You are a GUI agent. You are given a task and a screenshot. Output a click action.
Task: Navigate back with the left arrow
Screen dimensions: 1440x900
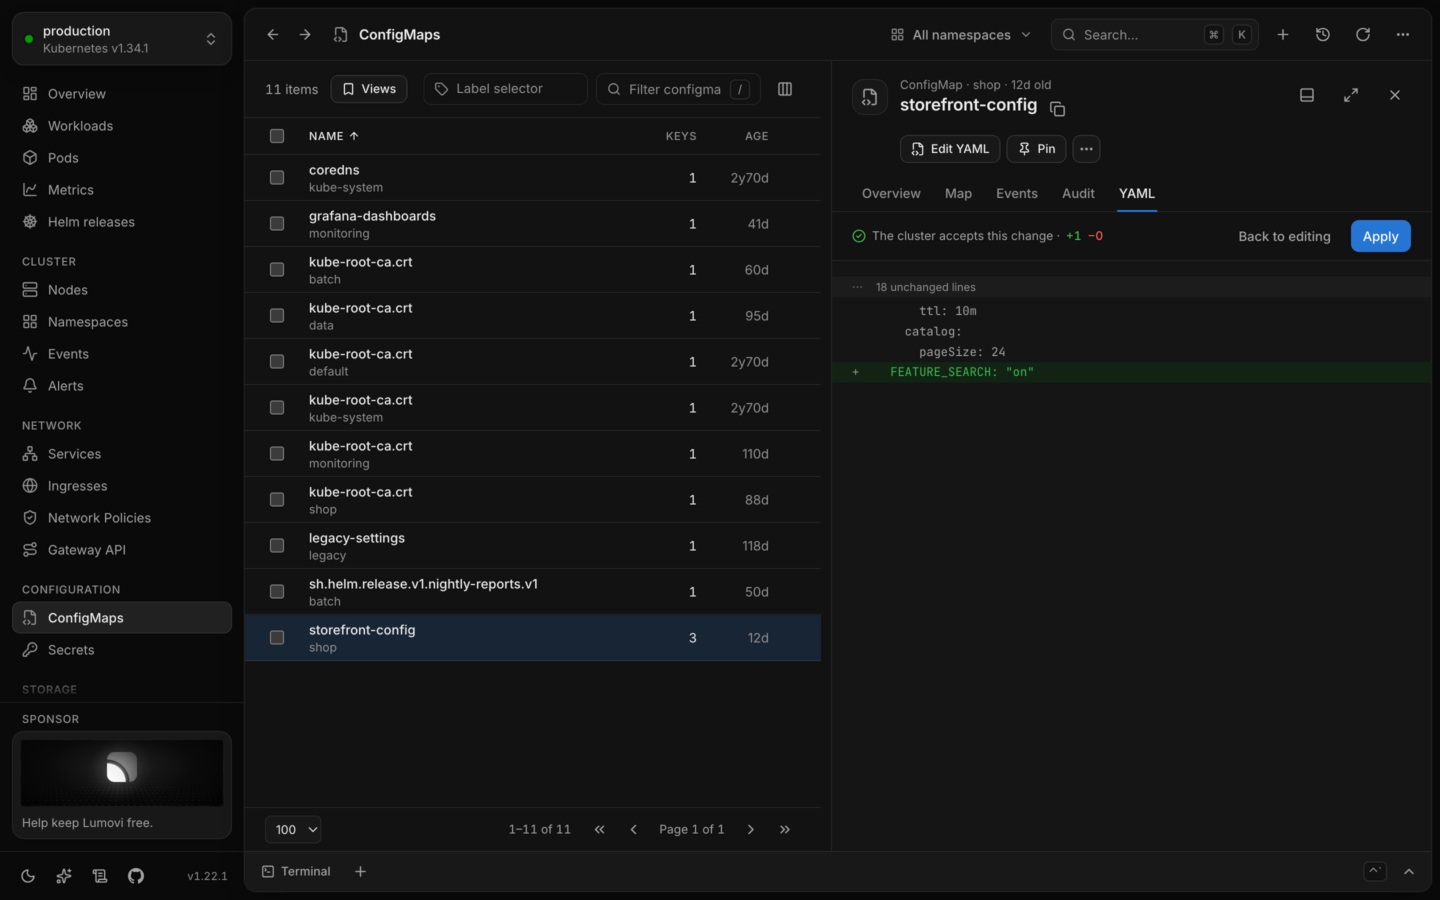(x=273, y=34)
